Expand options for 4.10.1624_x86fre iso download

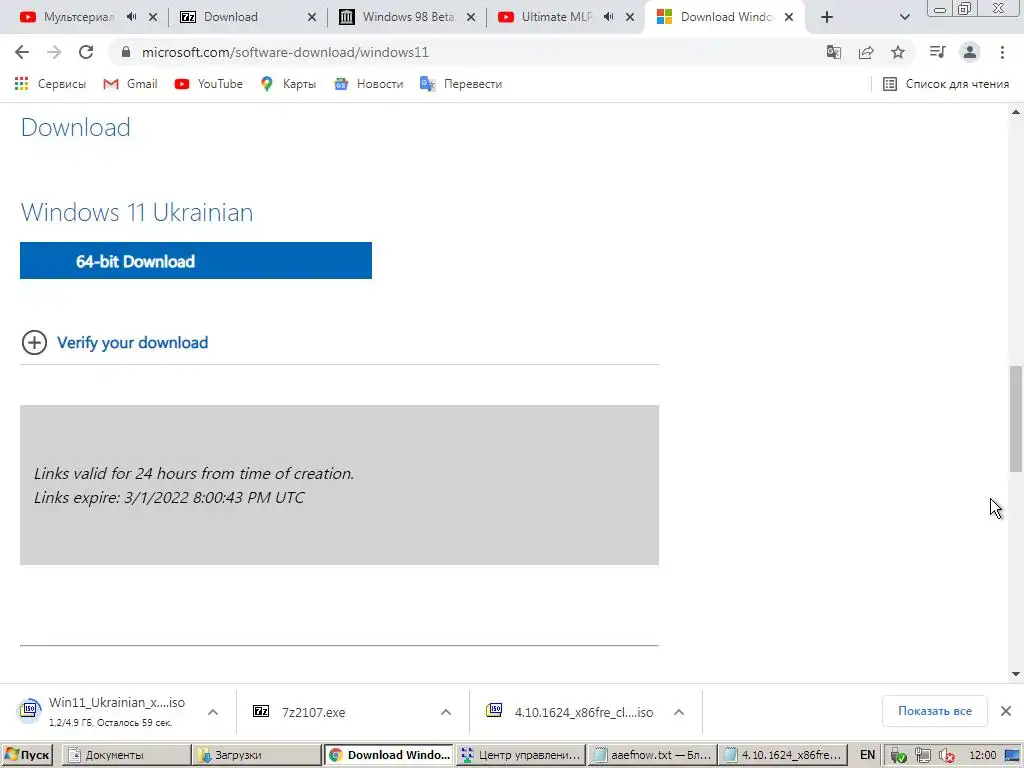[x=679, y=712]
